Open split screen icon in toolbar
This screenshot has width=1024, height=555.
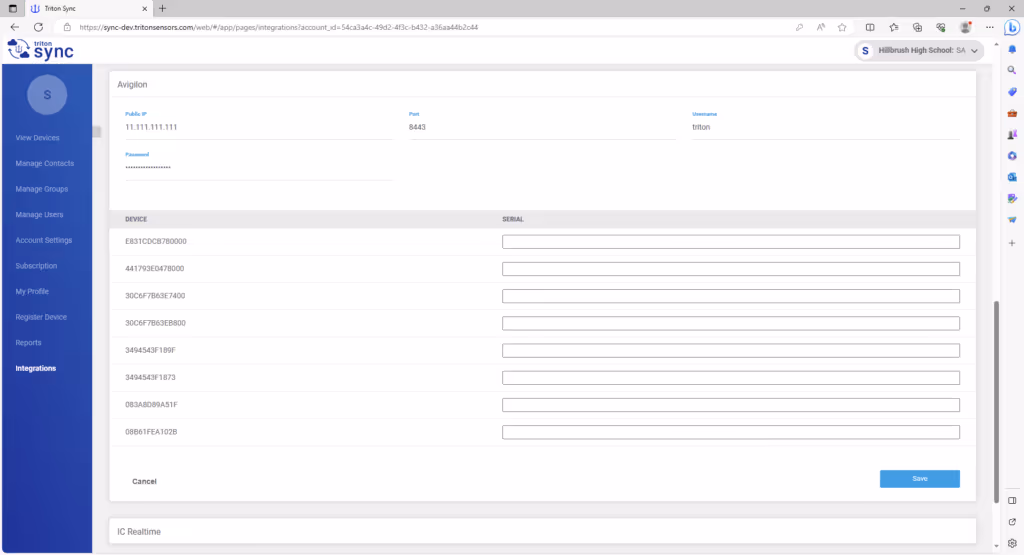[870, 27]
